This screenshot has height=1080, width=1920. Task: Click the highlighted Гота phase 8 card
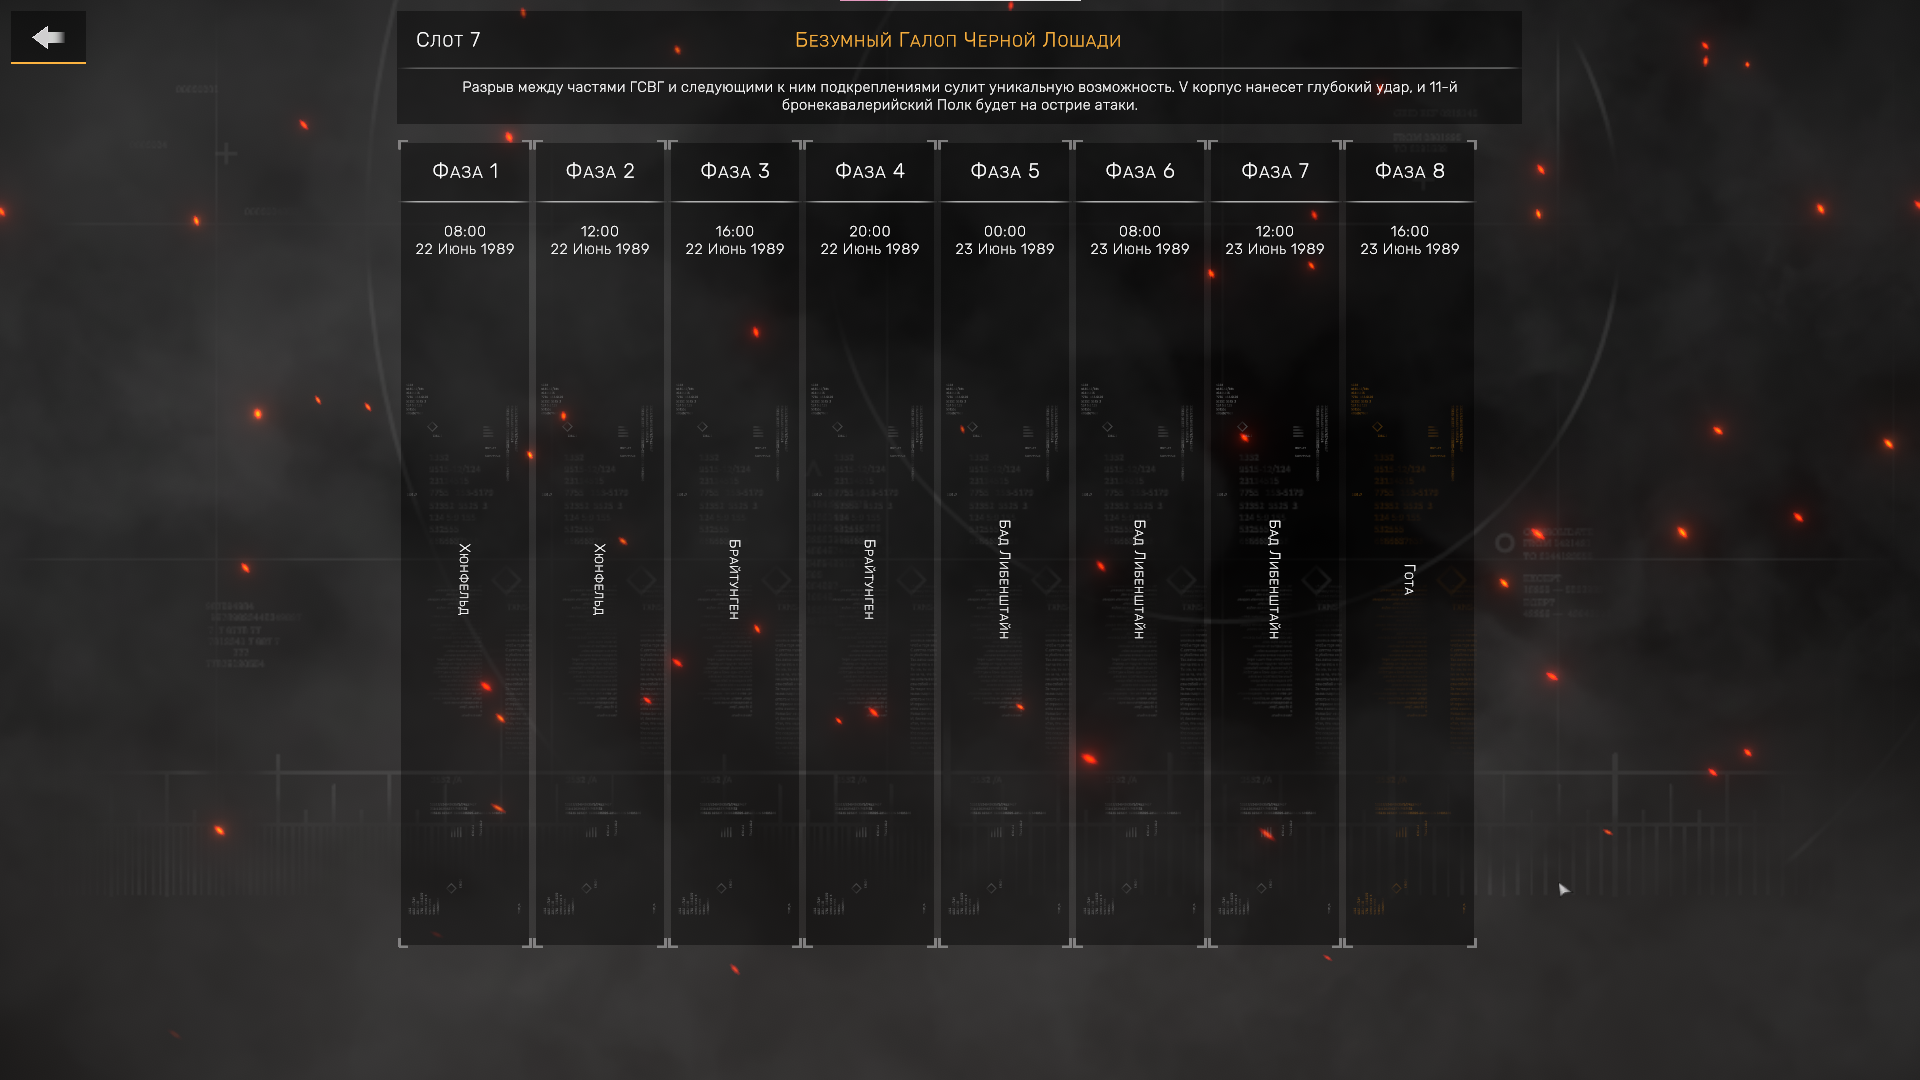(1409, 579)
